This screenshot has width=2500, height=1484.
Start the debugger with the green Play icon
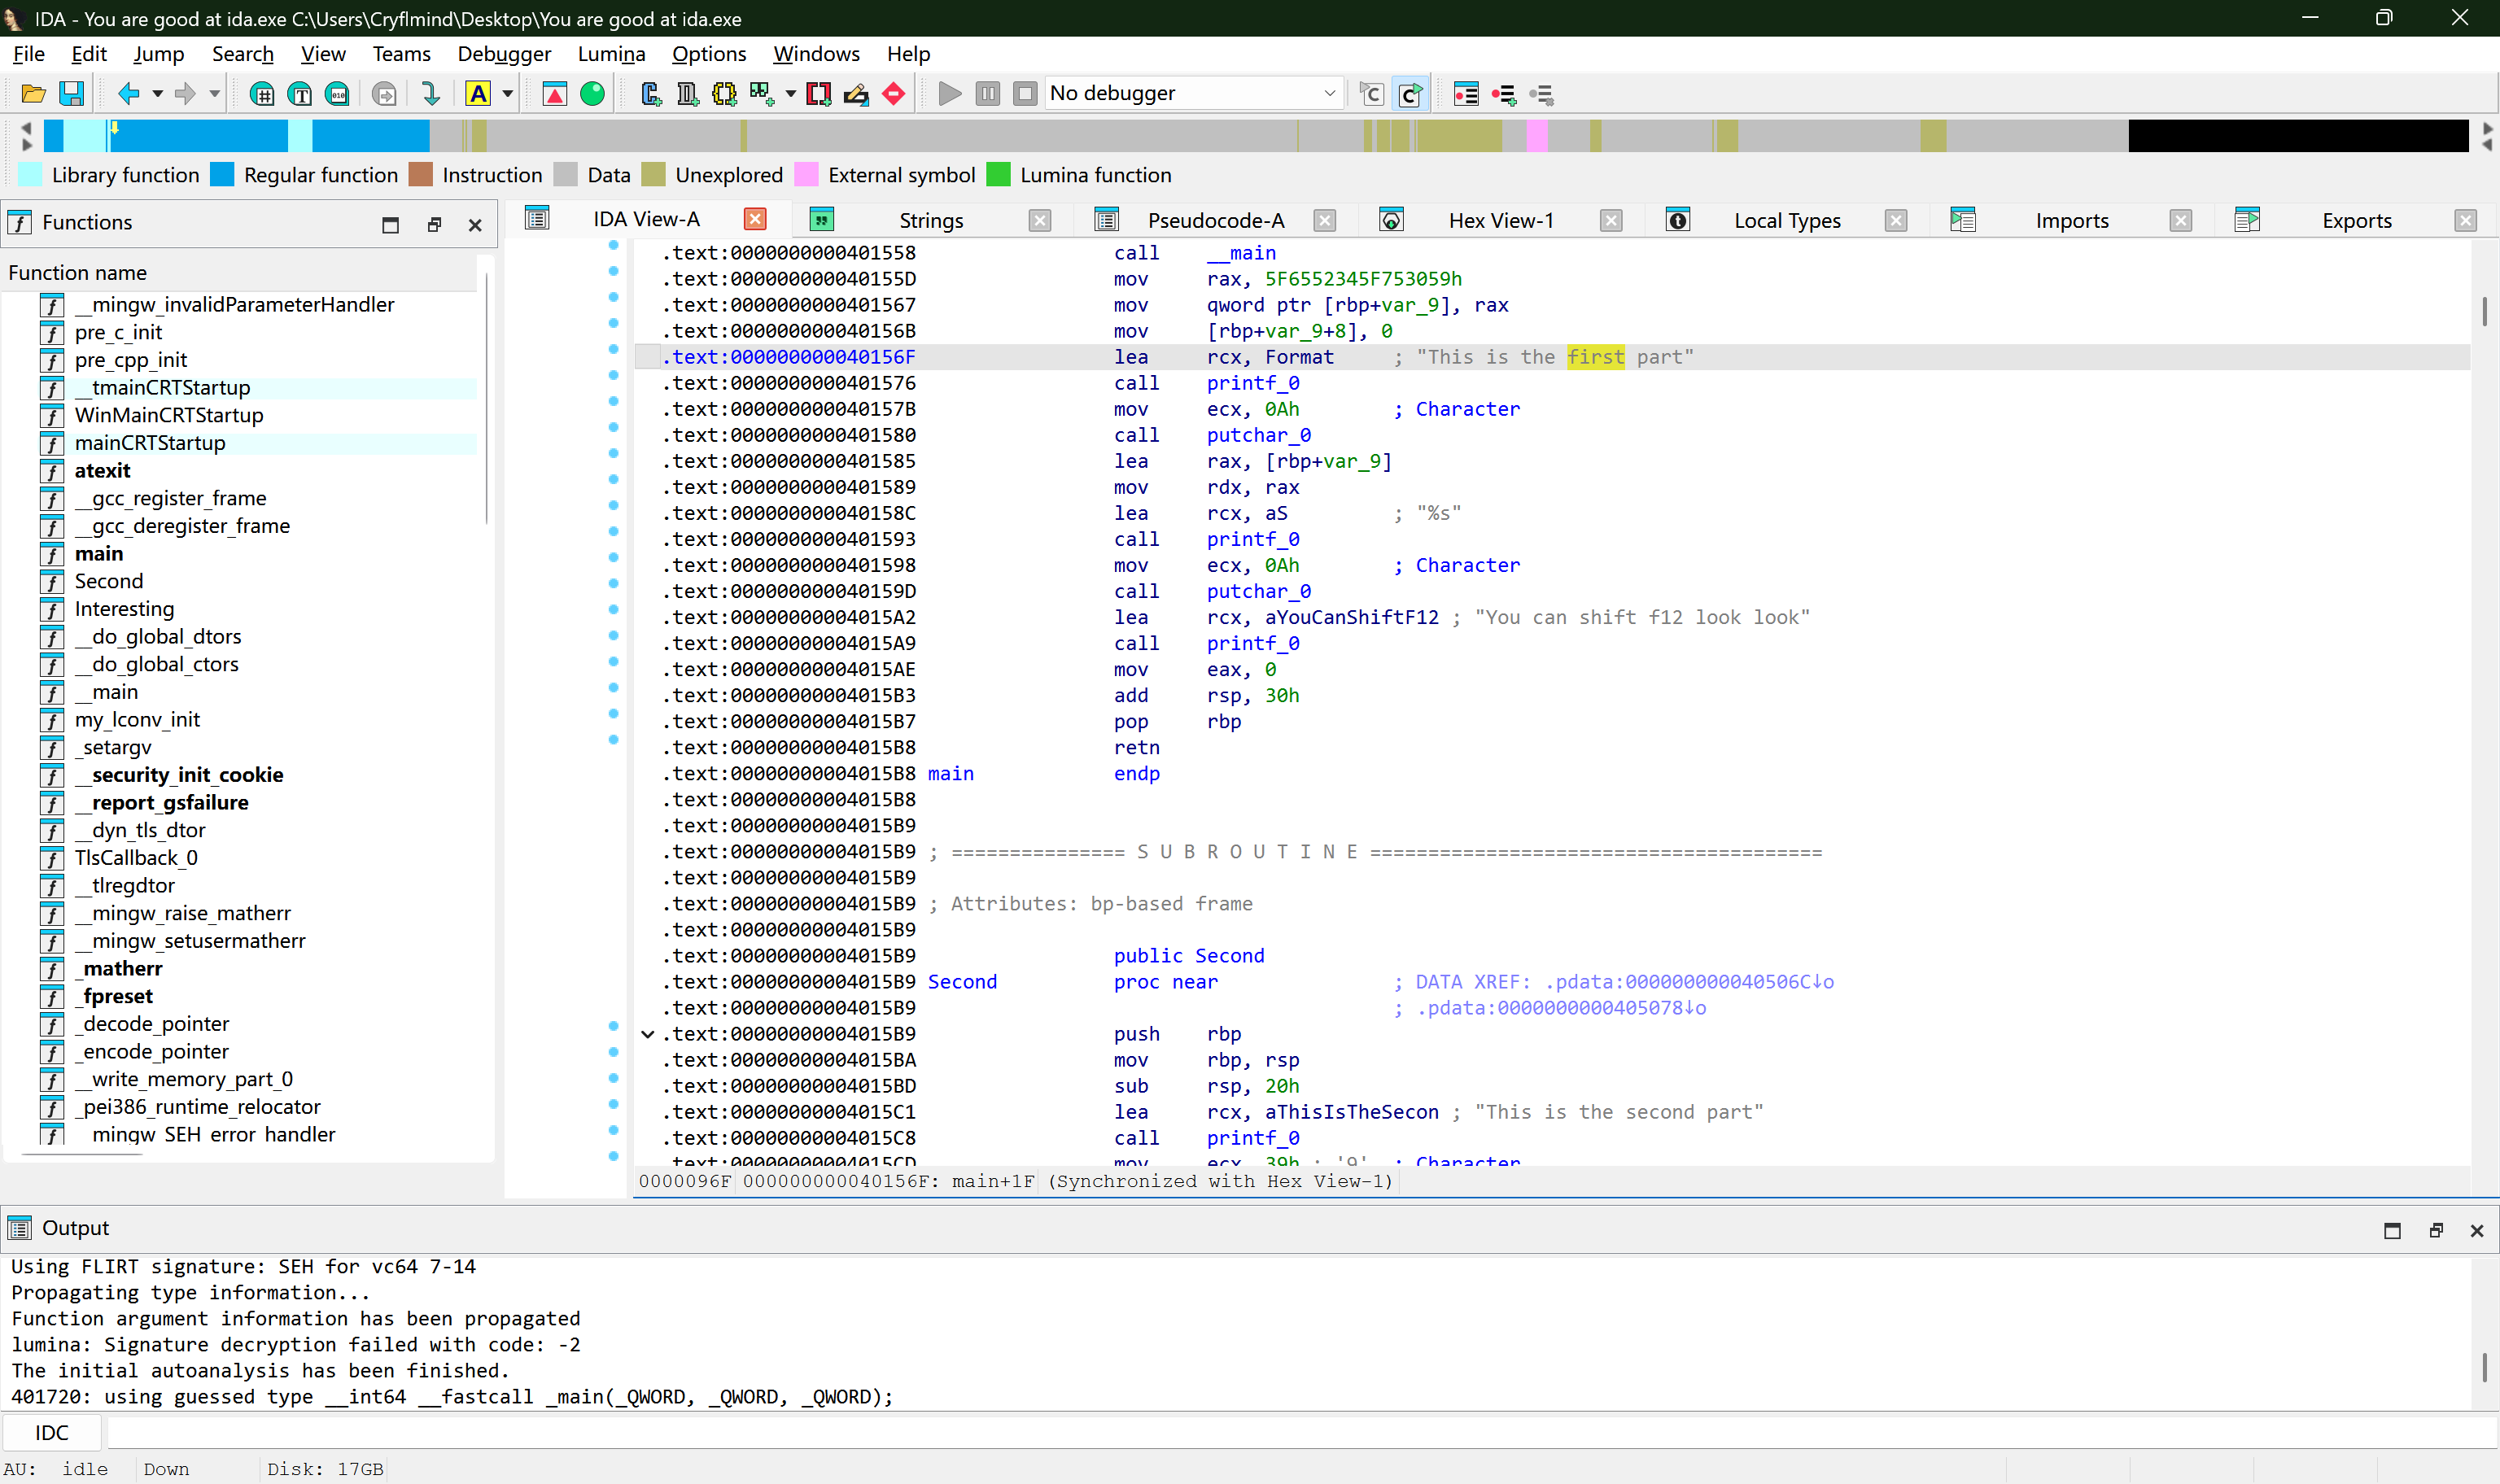coord(948,93)
